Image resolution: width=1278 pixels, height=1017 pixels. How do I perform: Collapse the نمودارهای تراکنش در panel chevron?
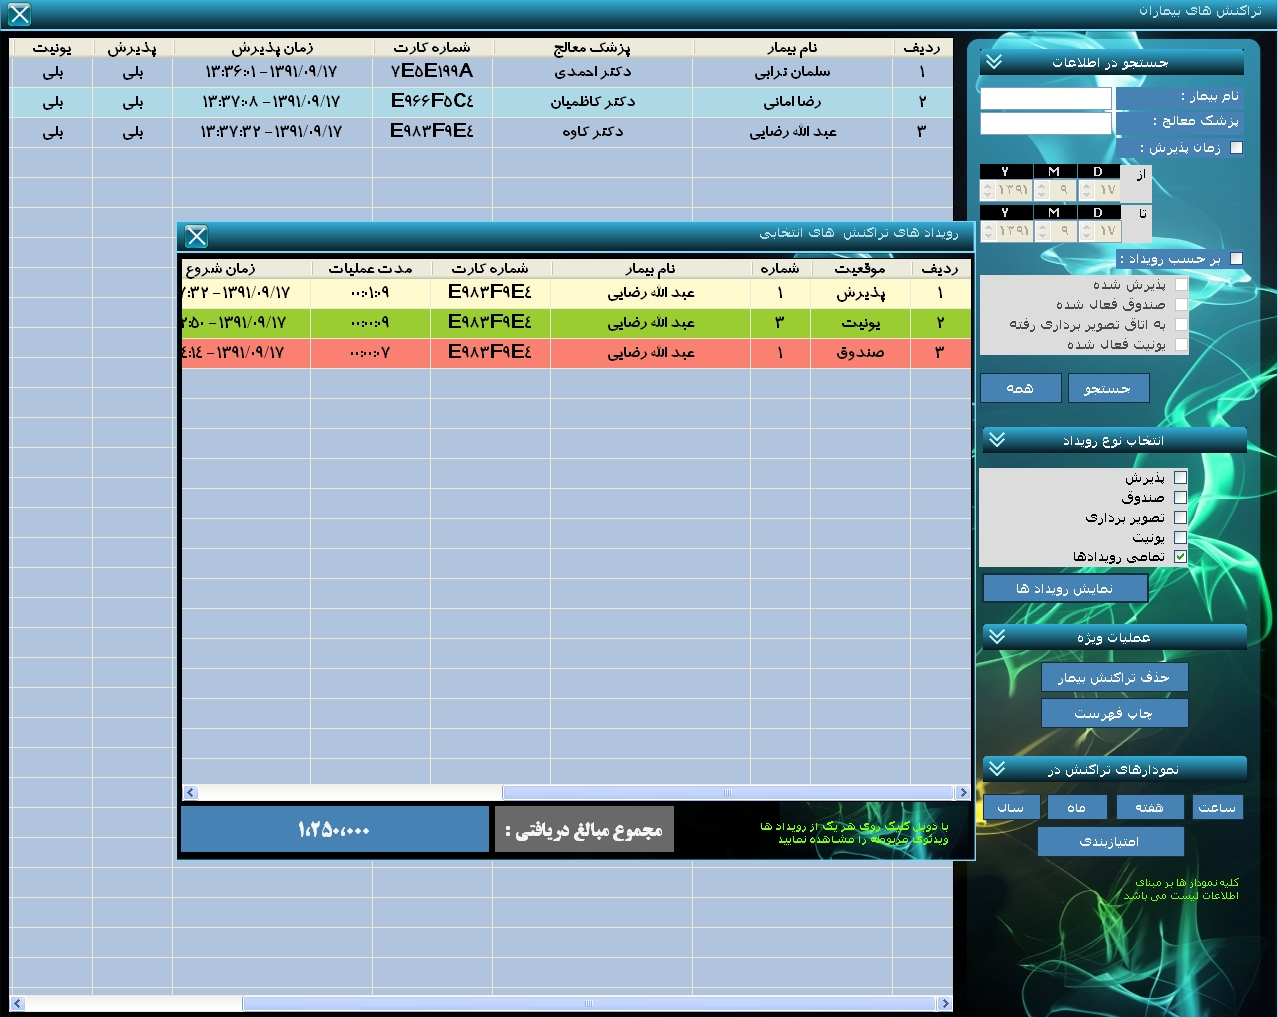[x=997, y=768]
